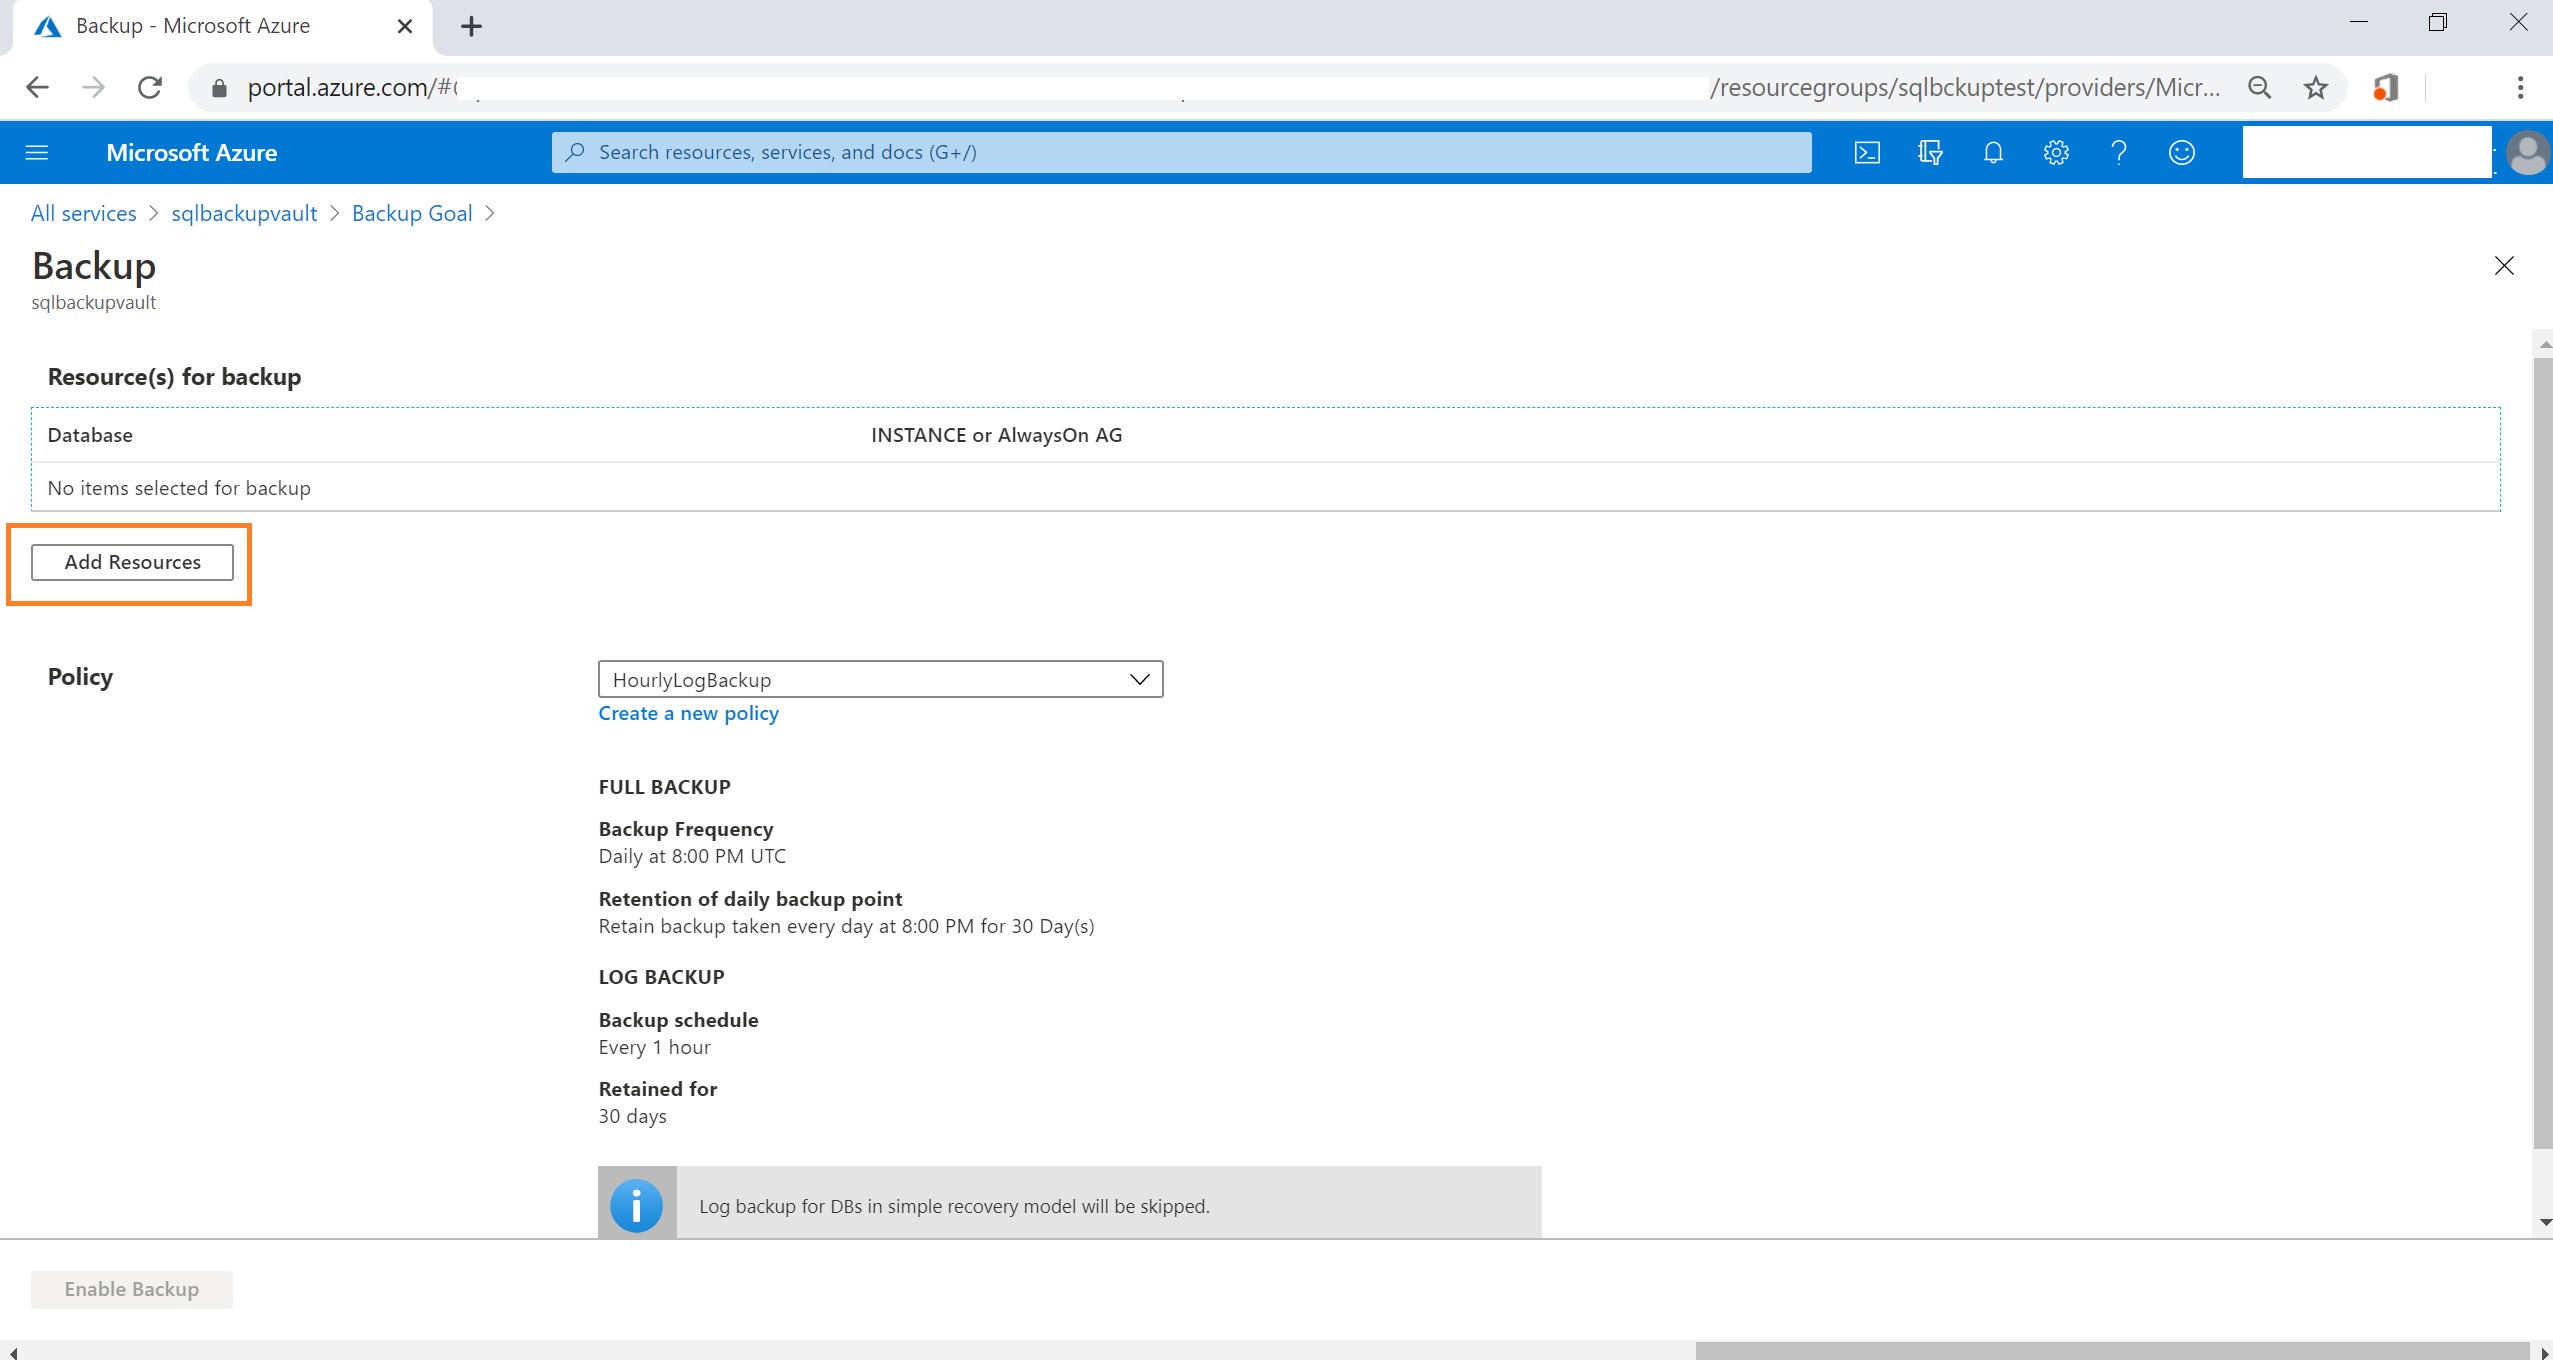Click the Azure portal home icon
The height and width of the screenshot is (1360, 2553).
click(x=191, y=152)
